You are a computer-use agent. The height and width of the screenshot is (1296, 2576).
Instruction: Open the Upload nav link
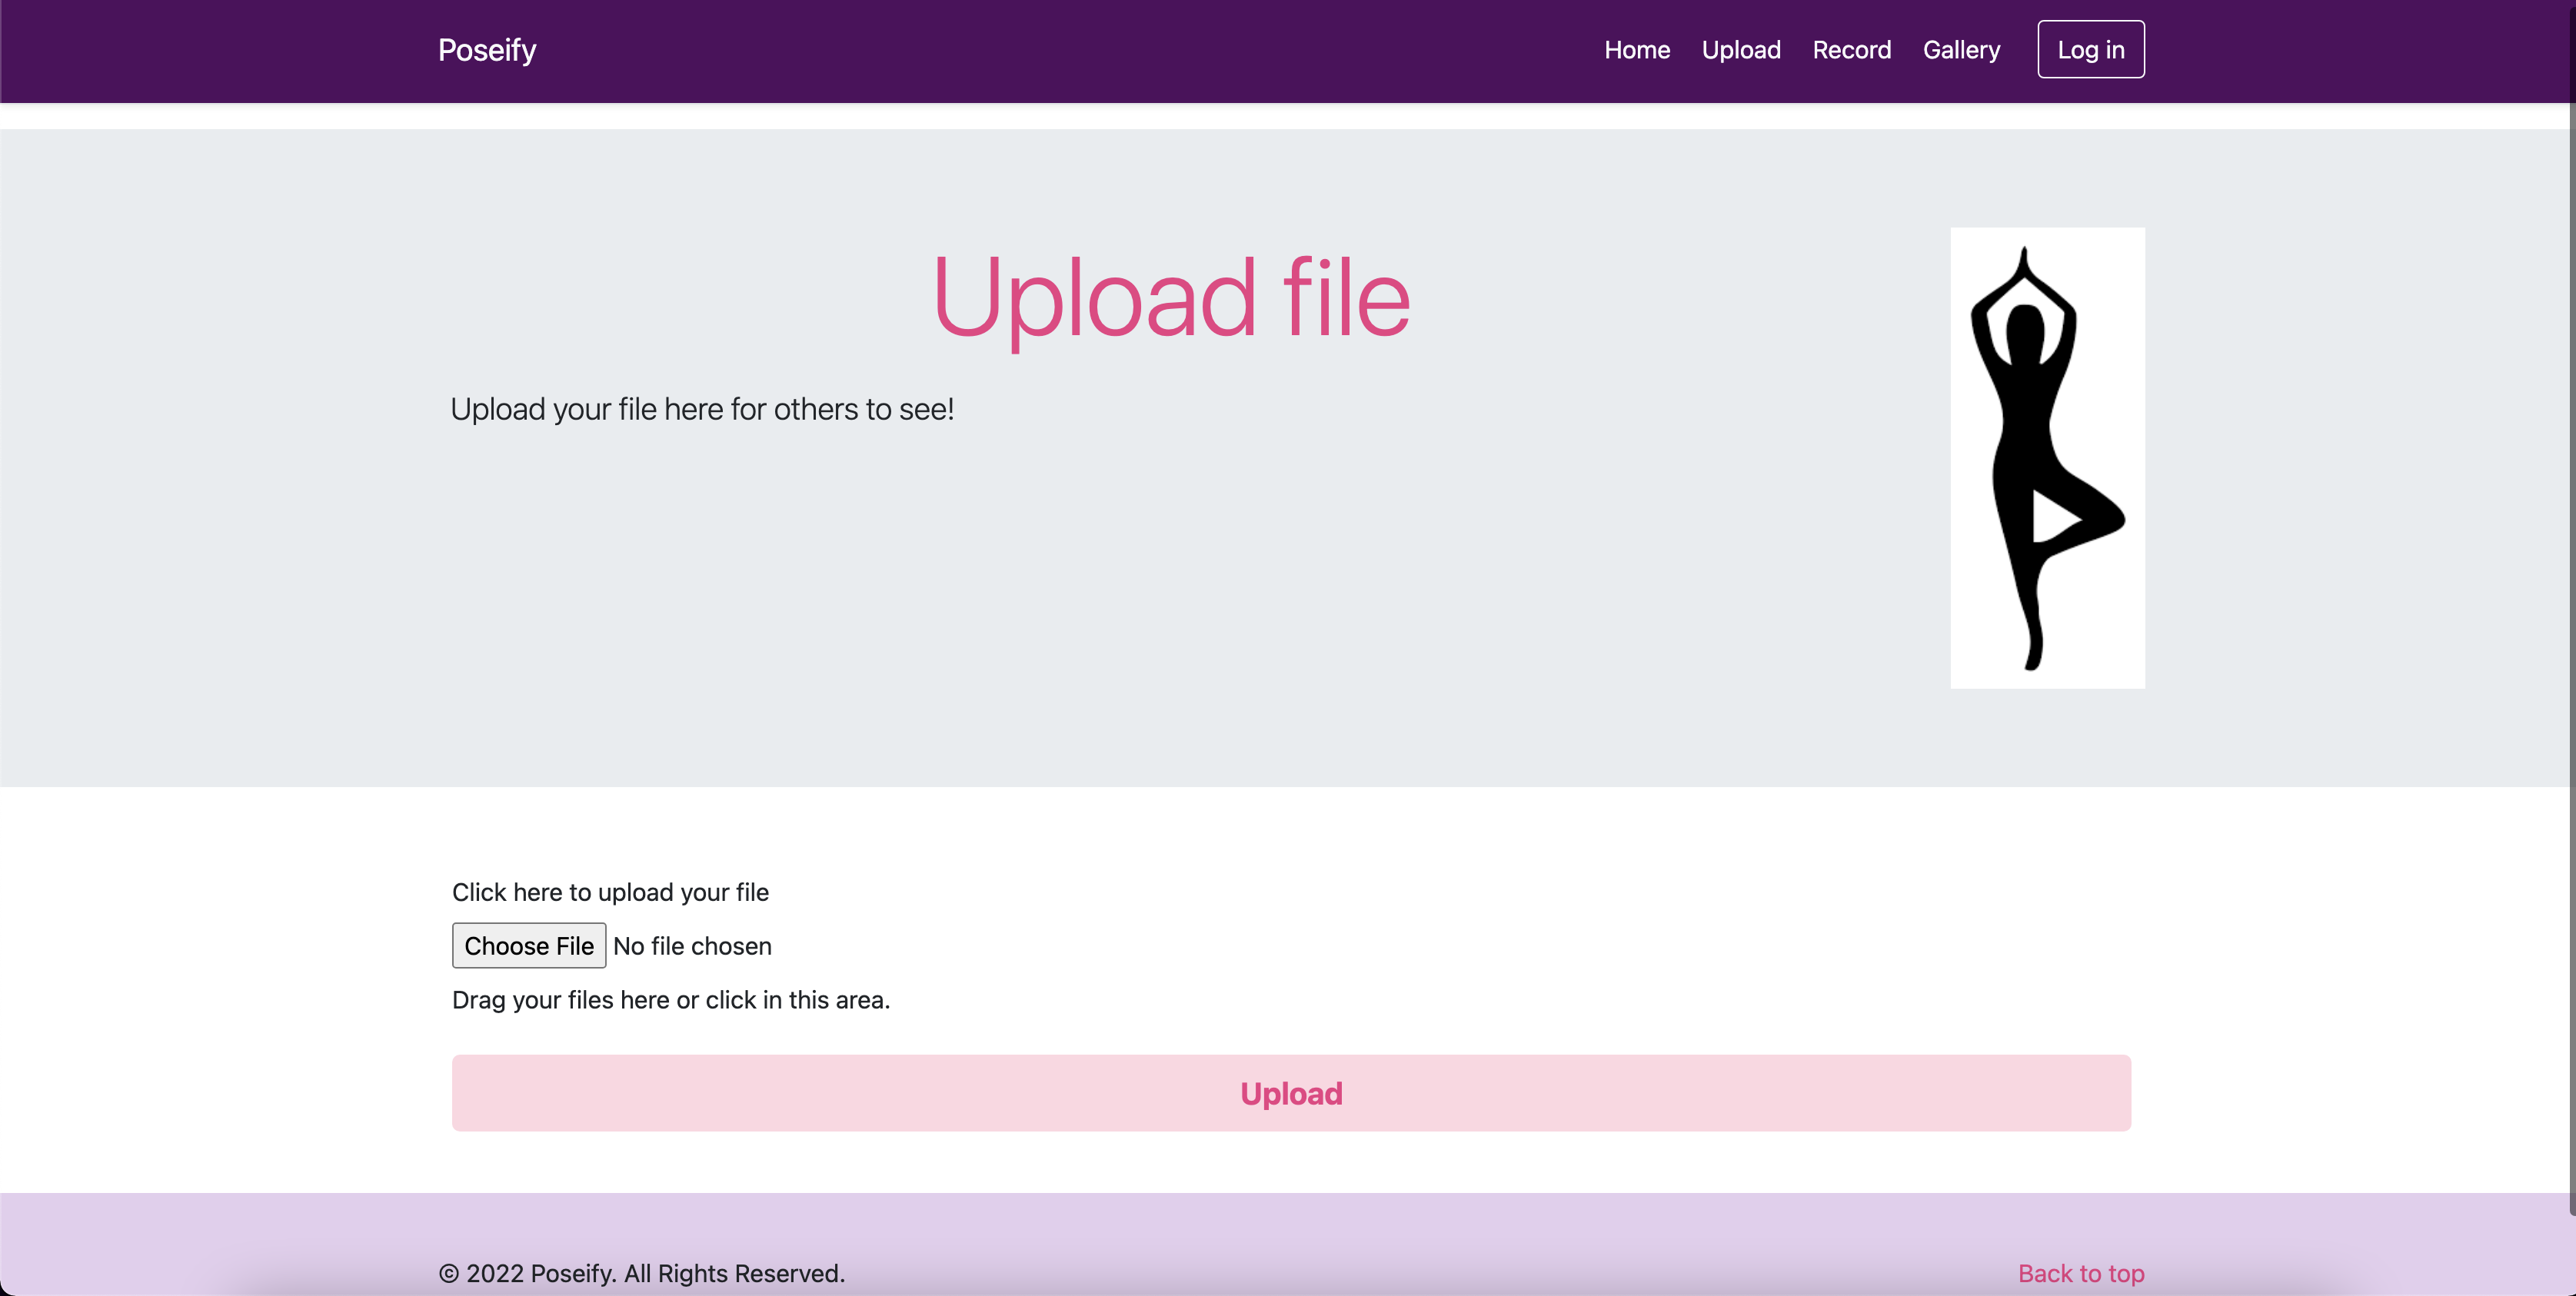click(1740, 50)
